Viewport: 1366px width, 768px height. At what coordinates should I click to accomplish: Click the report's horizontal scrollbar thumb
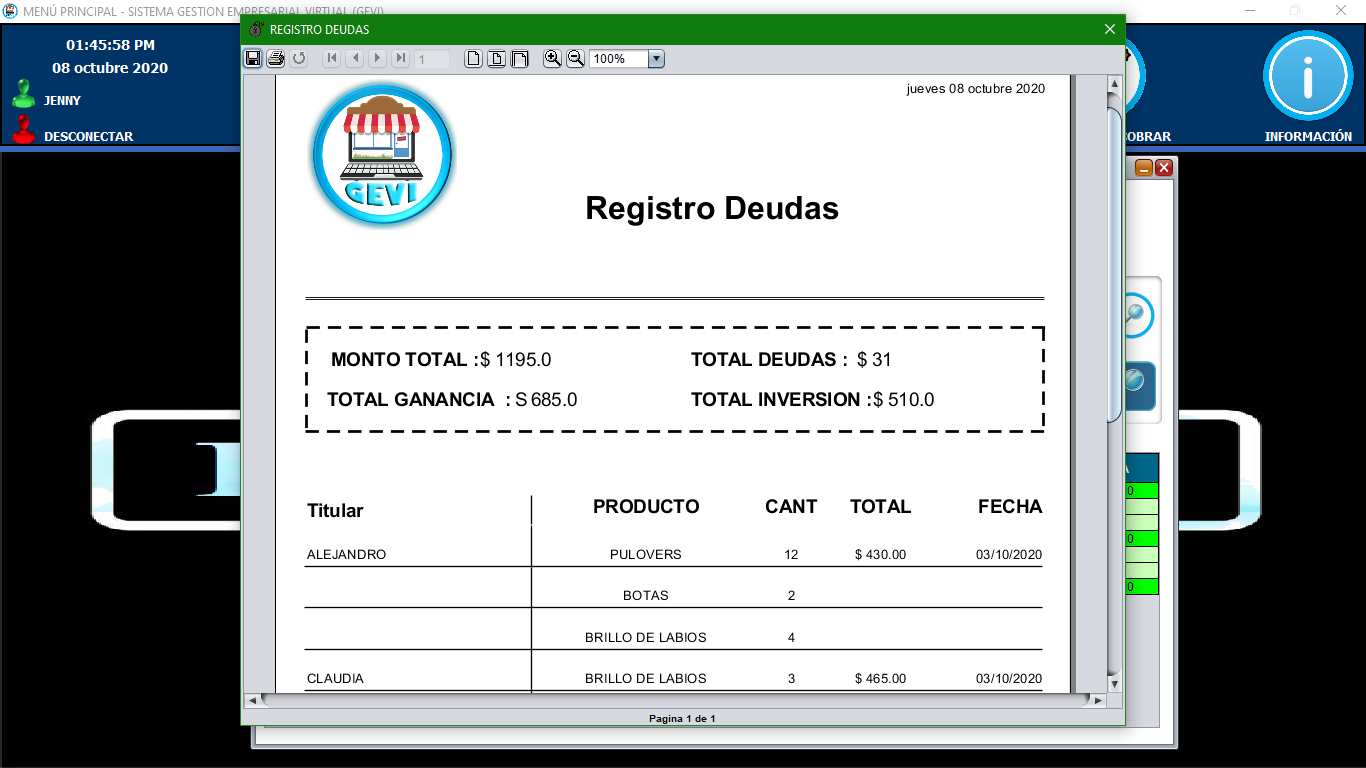[675, 700]
